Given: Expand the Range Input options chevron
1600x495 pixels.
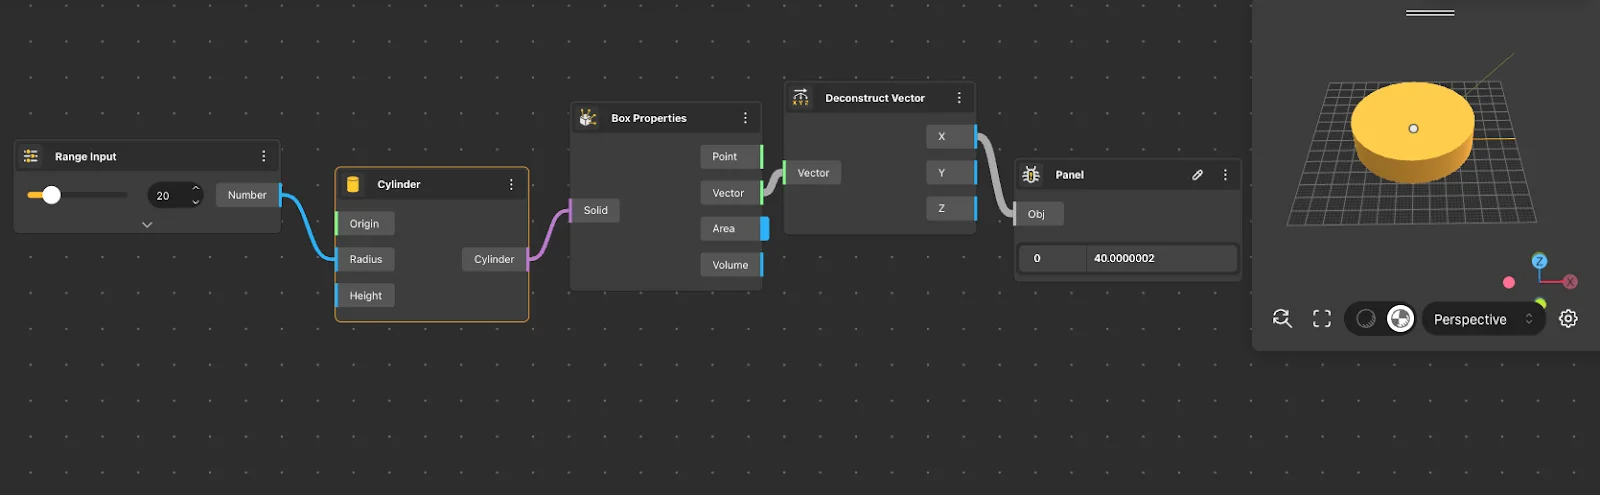Looking at the screenshot, I should (147, 225).
